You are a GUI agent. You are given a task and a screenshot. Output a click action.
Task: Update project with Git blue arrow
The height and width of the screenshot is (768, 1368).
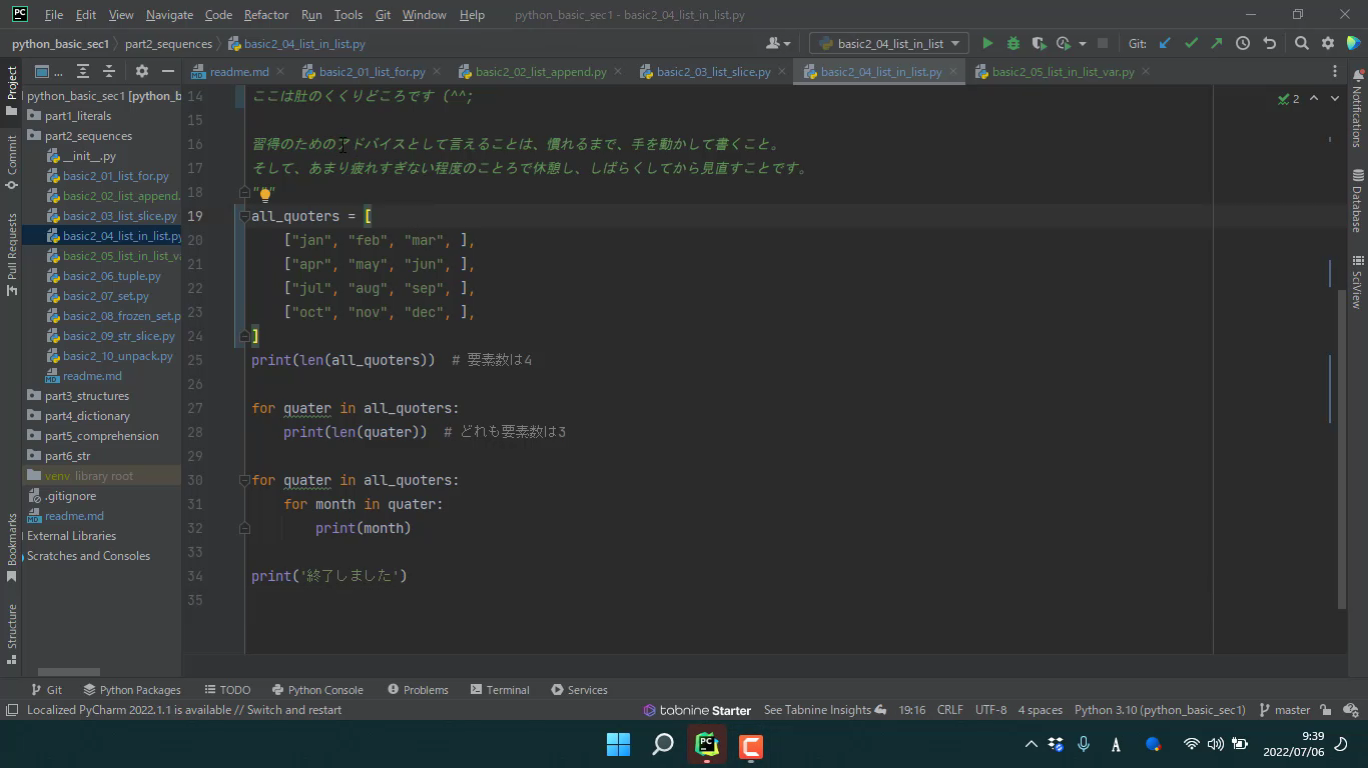(1164, 44)
